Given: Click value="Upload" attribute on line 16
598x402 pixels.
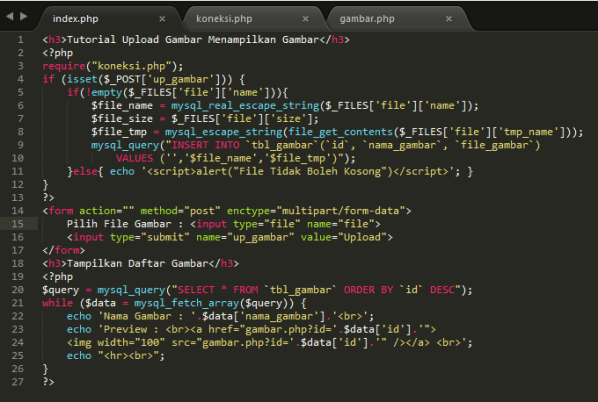Looking at the screenshot, I should tap(344, 237).
